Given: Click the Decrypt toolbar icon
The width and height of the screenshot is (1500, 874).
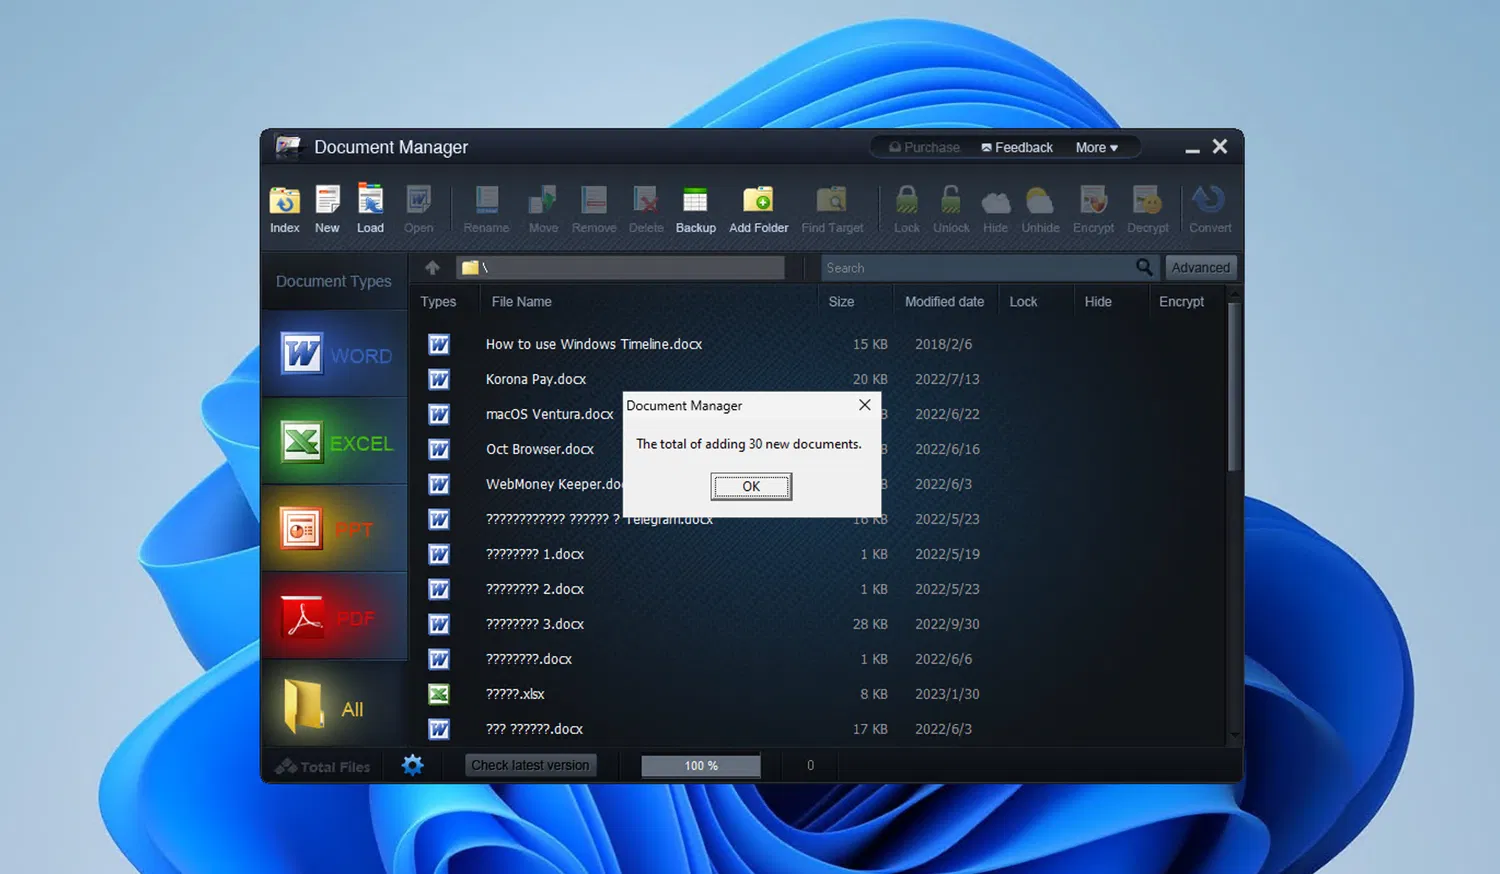Looking at the screenshot, I should pos(1147,201).
